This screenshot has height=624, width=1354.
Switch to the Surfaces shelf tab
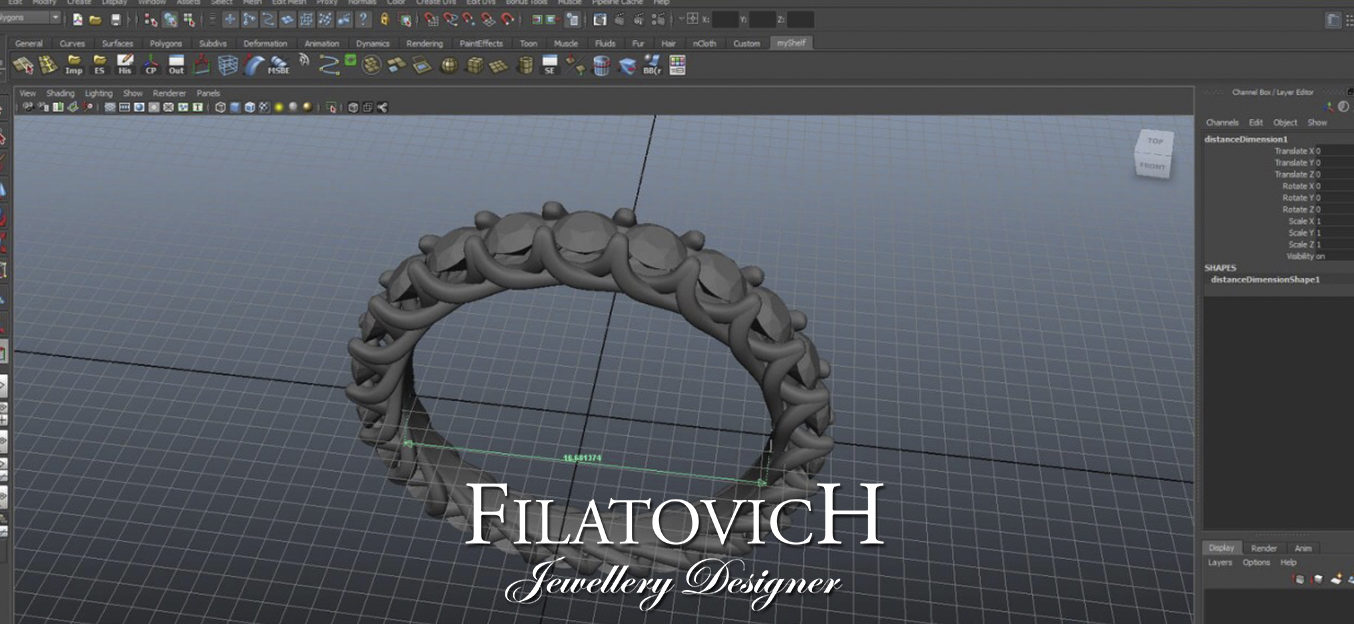[x=117, y=43]
